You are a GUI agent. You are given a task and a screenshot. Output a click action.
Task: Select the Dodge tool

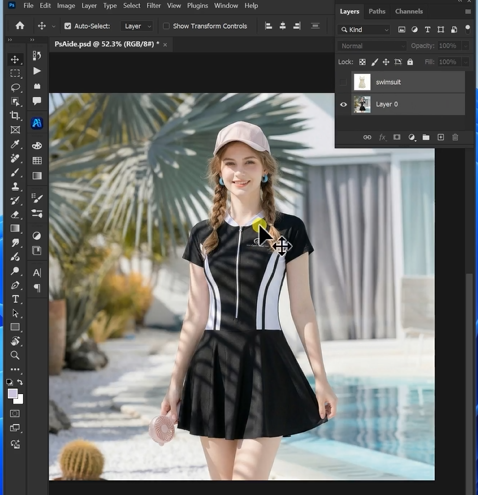coord(15,271)
